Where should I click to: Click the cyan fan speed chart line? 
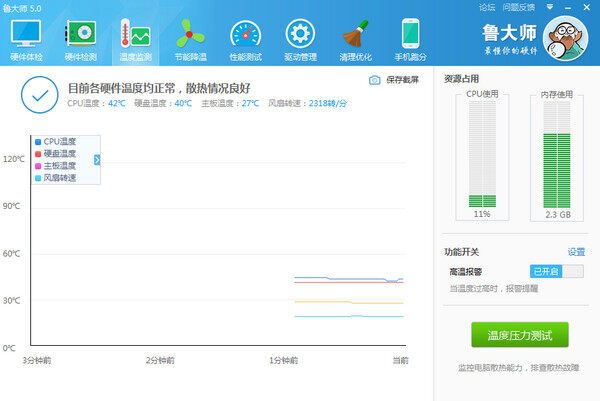click(x=349, y=316)
